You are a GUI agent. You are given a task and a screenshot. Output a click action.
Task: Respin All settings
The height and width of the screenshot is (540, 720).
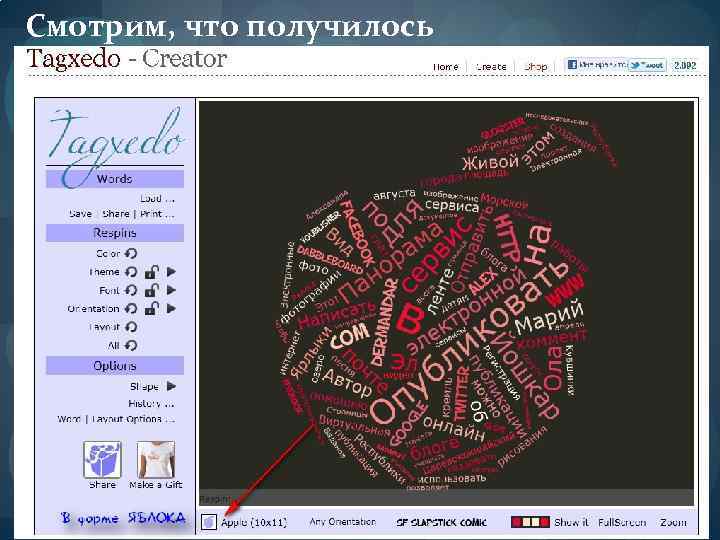coord(131,345)
